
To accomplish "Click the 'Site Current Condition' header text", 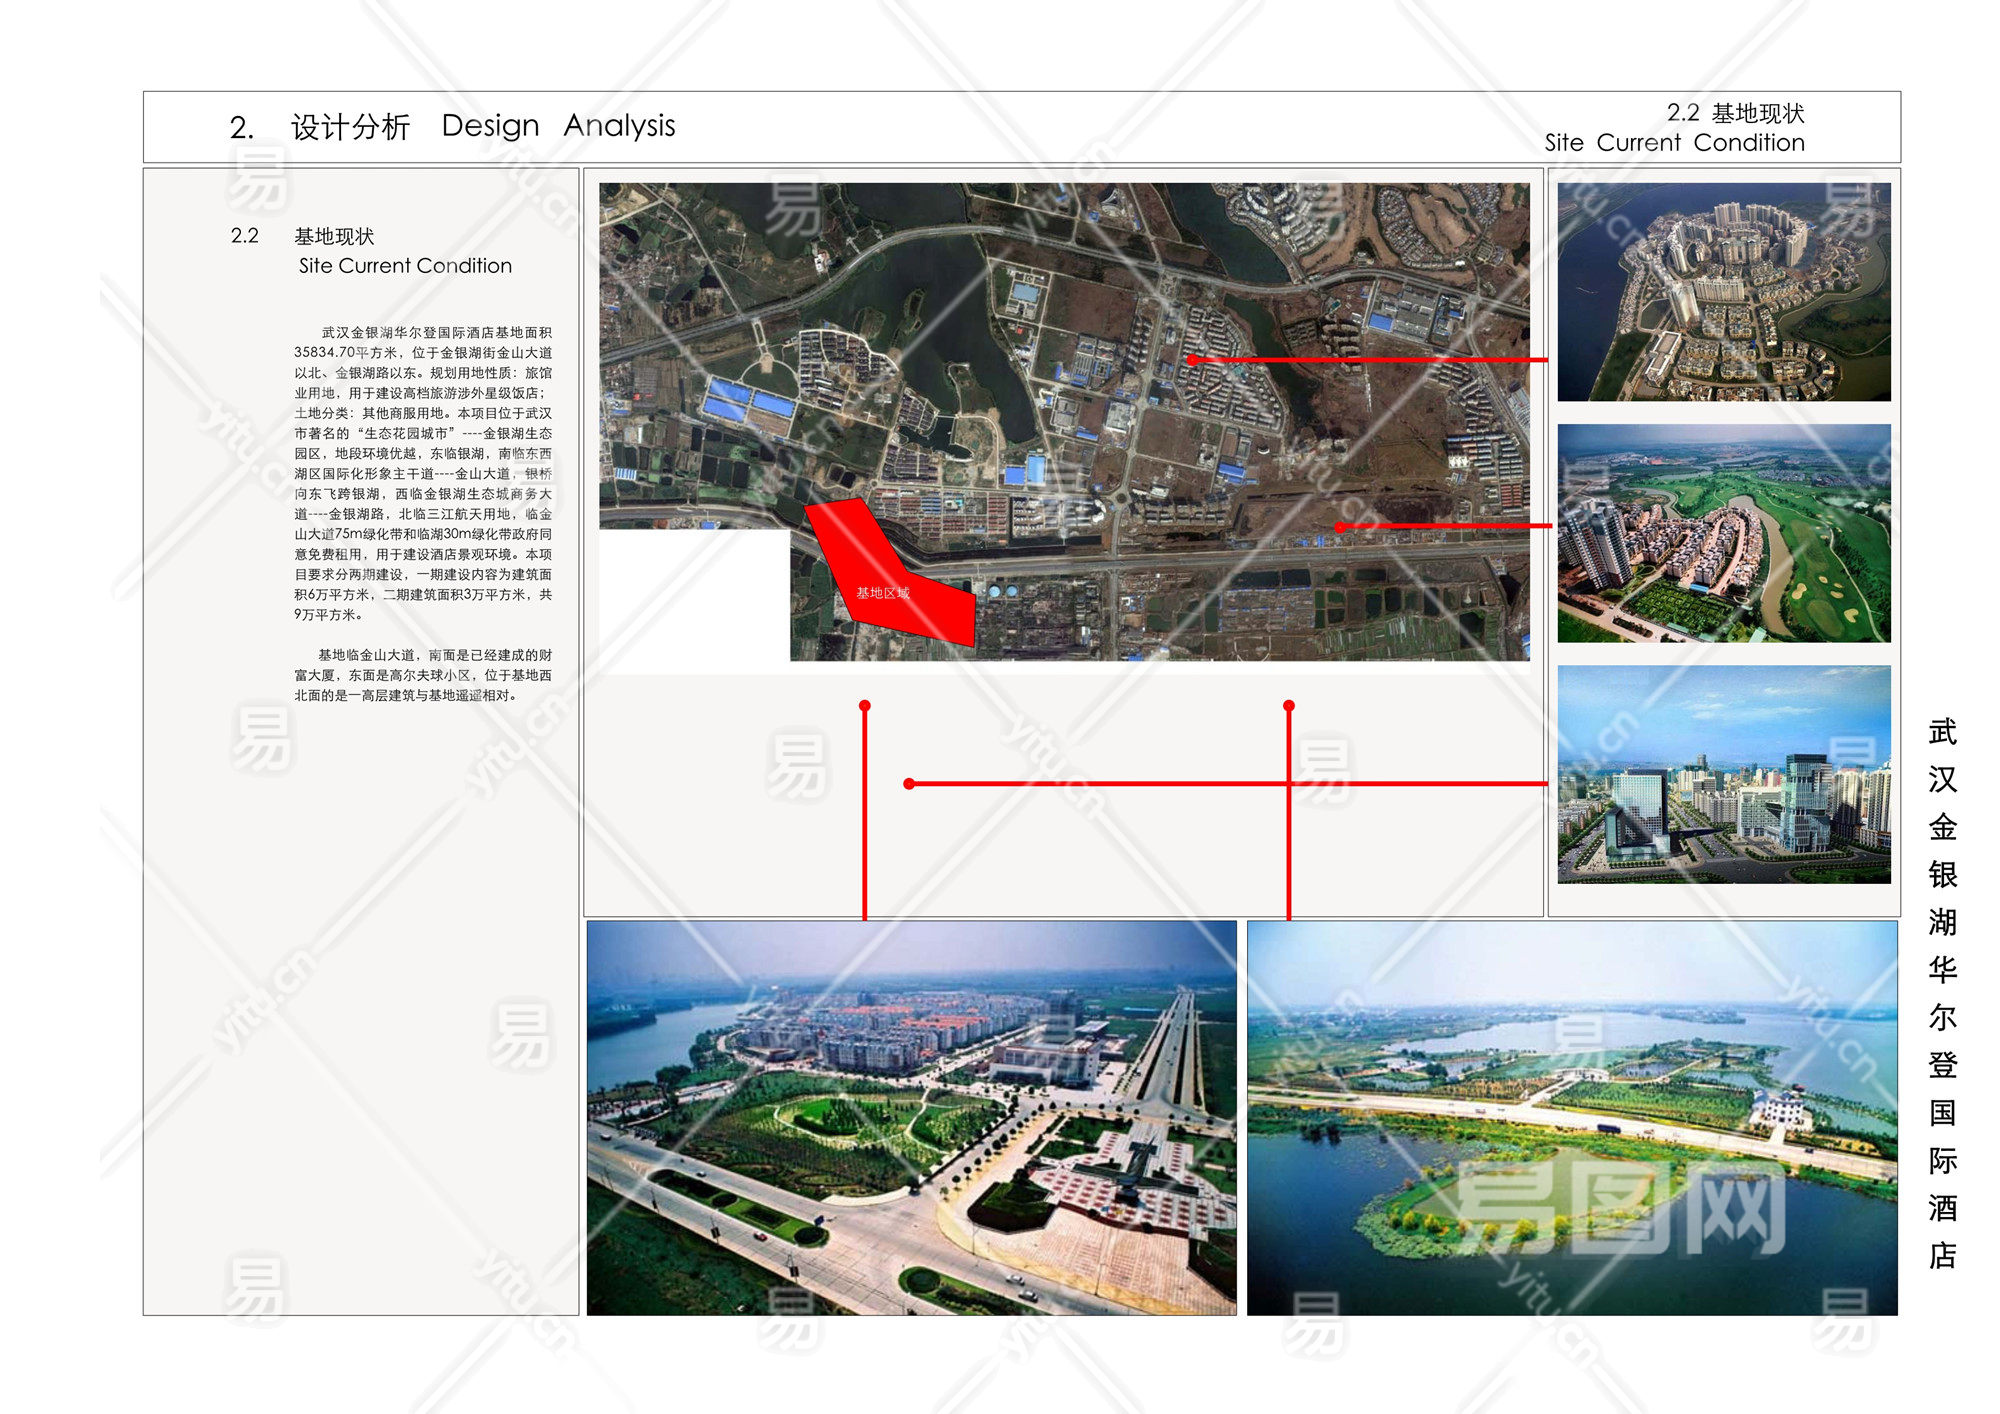I will (1674, 143).
